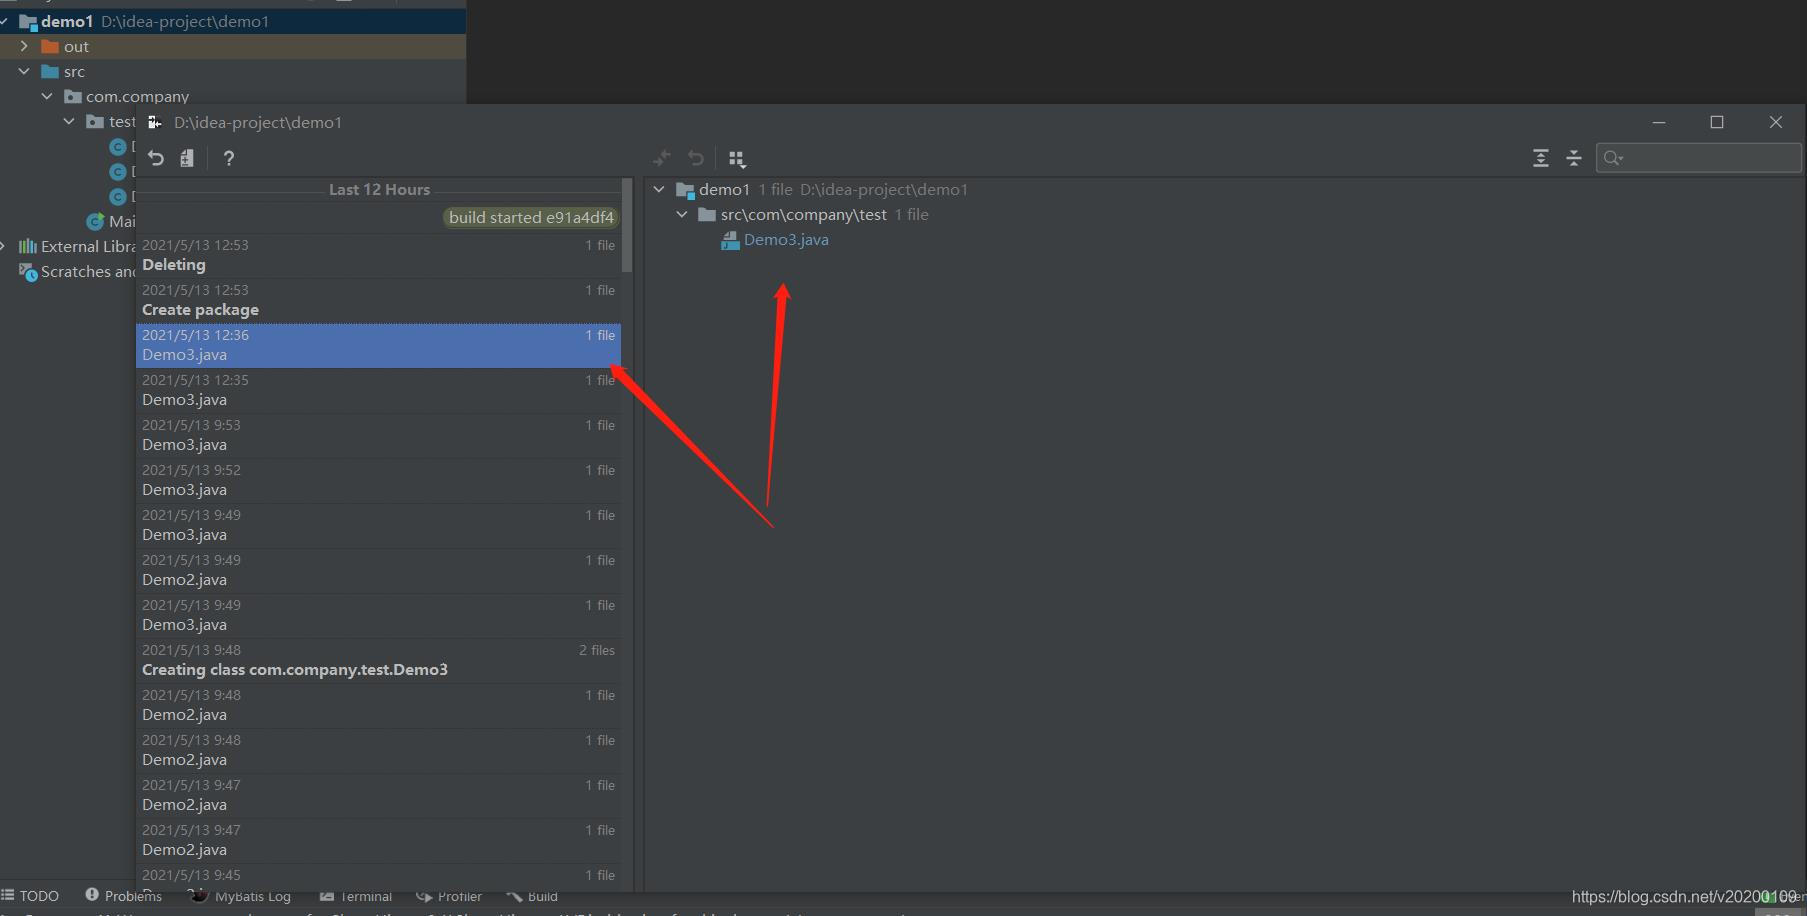Select the Create package revision
Viewport: 1807px width, 916px height.
tap(378, 300)
